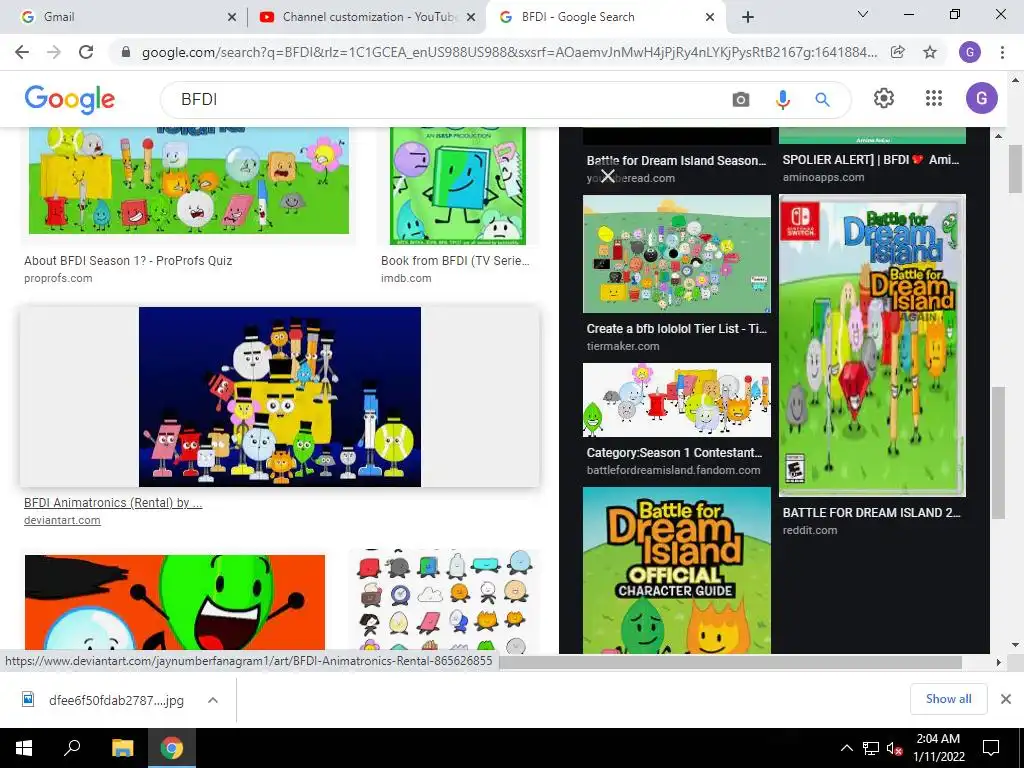Open the orange background leafy image
Screen dimensions: 1024x768
point(175,602)
